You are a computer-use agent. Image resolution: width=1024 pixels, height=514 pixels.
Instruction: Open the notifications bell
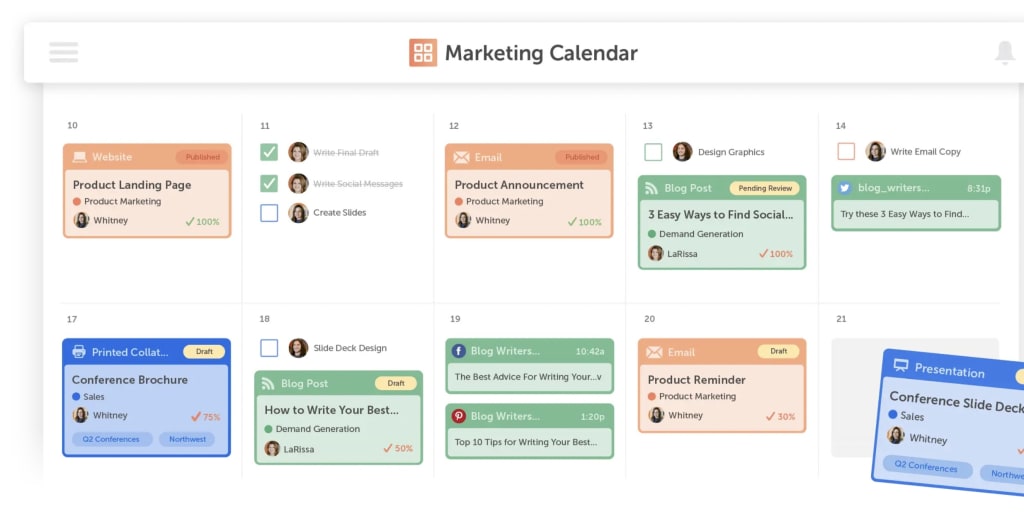(1005, 53)
